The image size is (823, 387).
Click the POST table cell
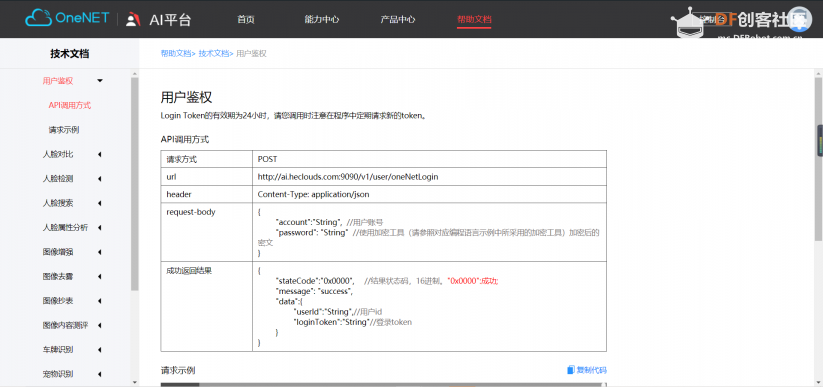[x=429, y=159]
